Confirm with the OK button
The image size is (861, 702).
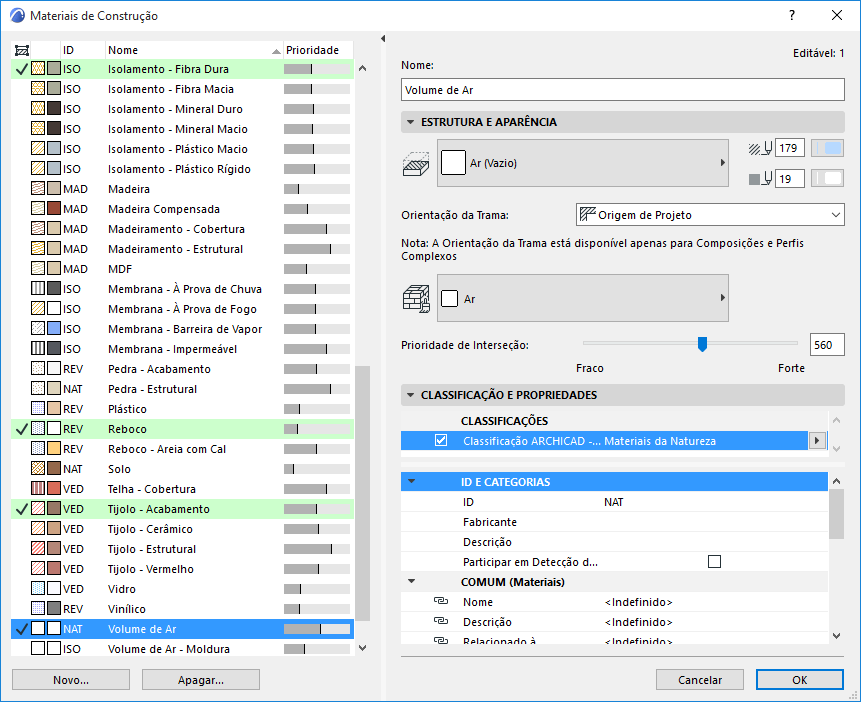[x=800, y=680]
